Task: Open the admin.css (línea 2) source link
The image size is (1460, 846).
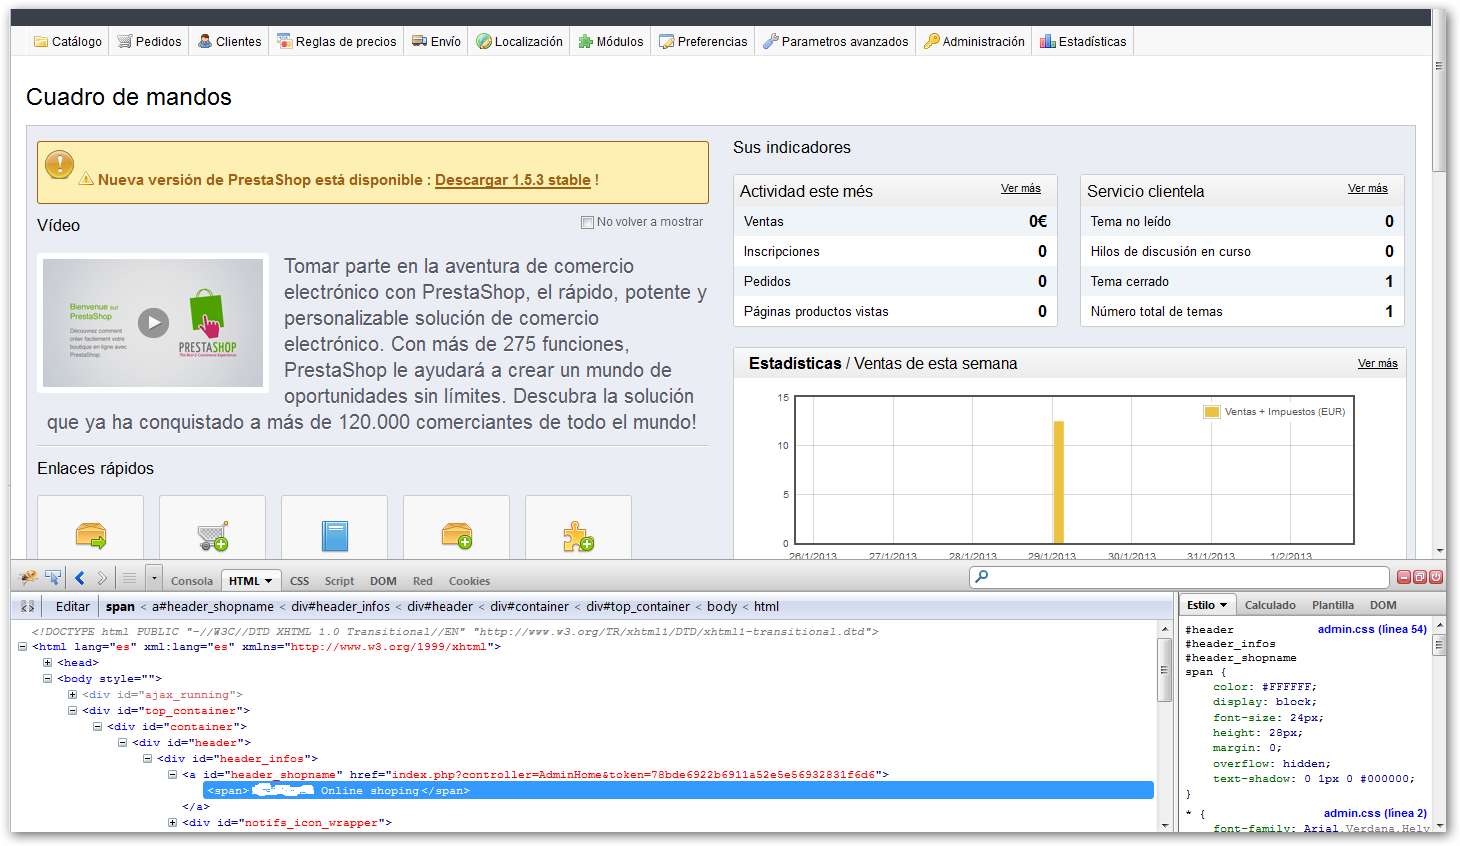Action: tap(1376, 813)
